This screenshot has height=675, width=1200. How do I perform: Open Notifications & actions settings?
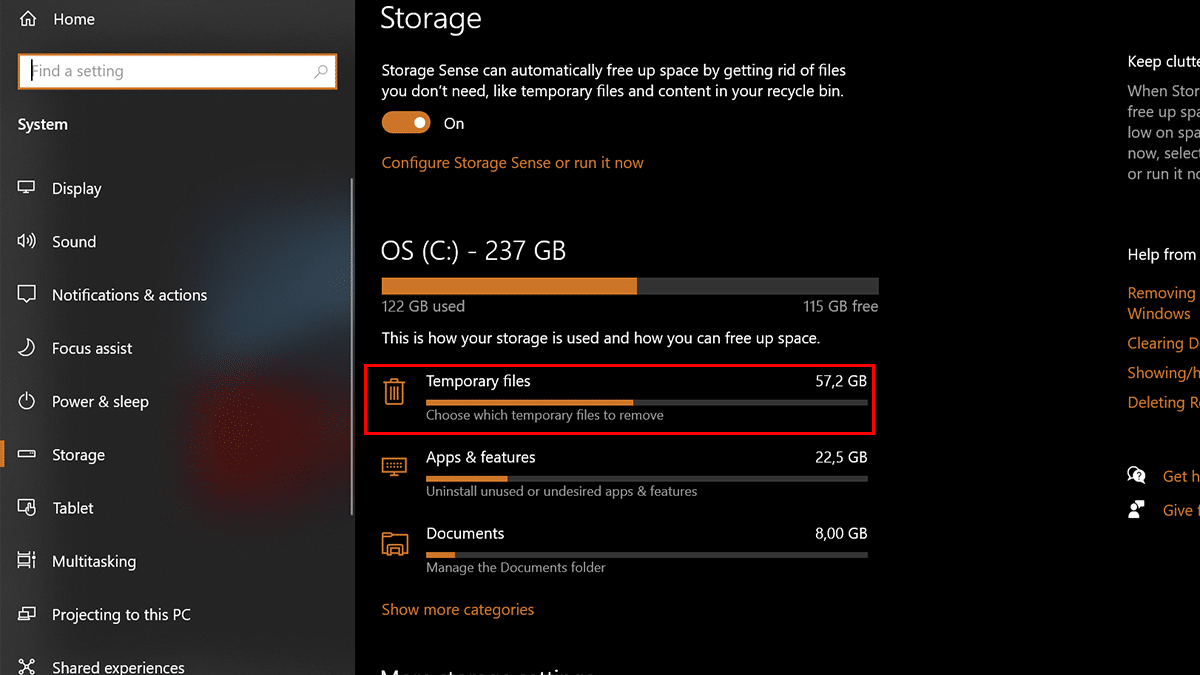[x=129, y=295]
